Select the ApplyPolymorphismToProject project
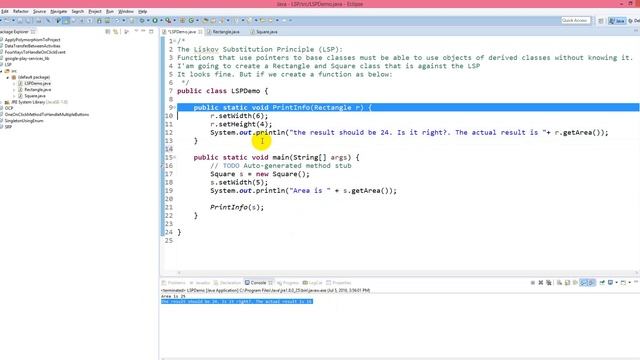The width and height of the screenshot is (640, 360). point(32,40)
